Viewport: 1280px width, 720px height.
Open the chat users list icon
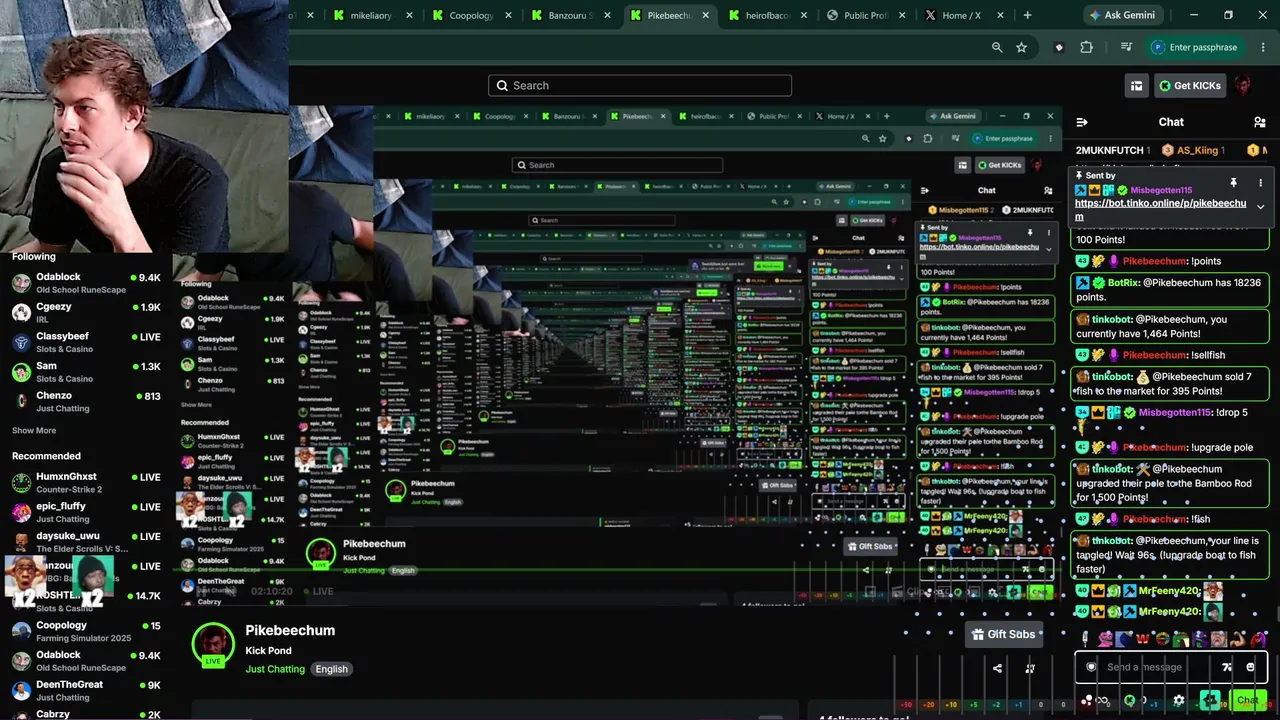[x=1259, y=122]
